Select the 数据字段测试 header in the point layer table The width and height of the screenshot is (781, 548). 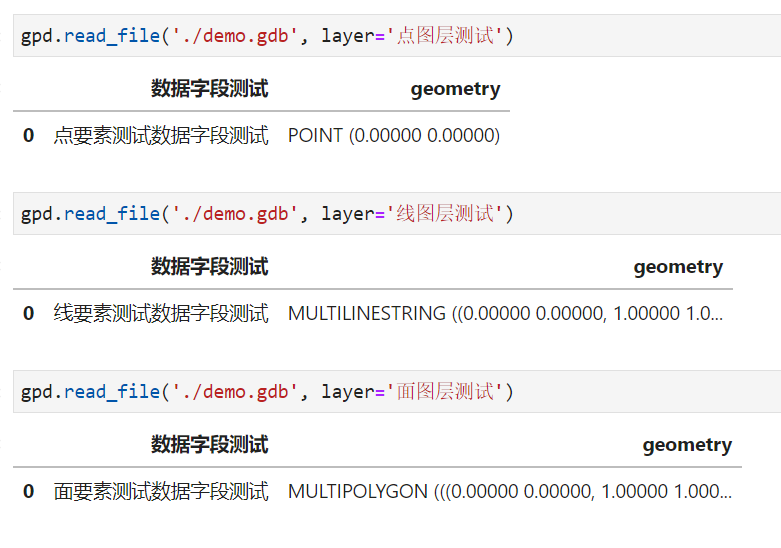coord(210,89)
